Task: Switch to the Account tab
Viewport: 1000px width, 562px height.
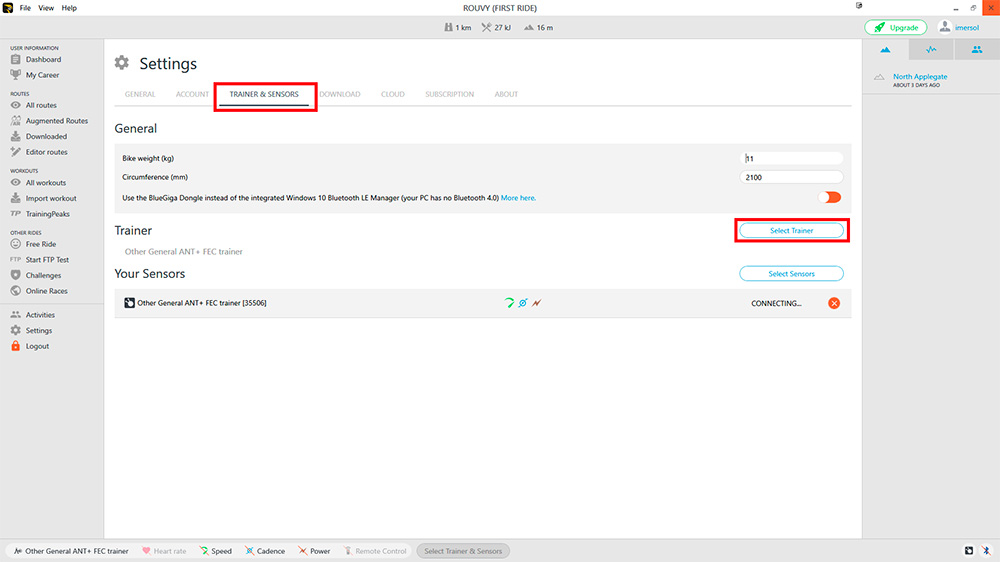Action: [192, 94]
